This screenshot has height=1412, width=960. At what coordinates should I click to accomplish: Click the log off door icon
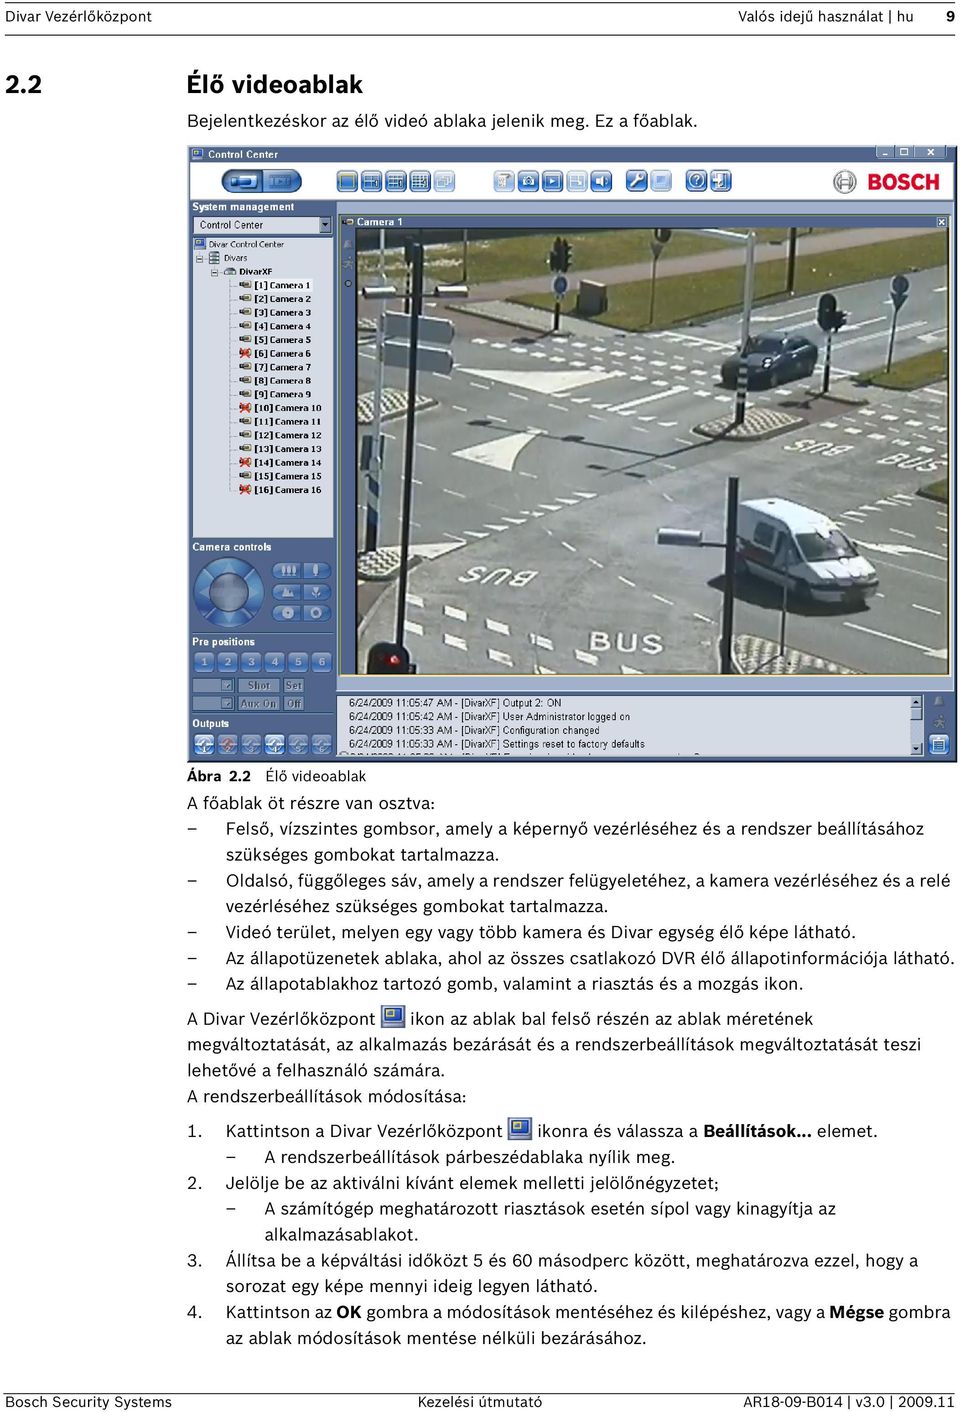coord(720,181)
